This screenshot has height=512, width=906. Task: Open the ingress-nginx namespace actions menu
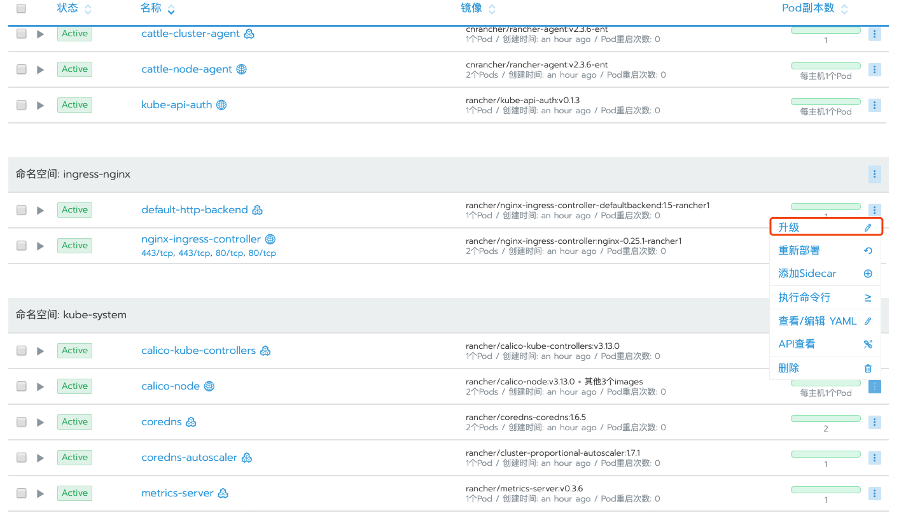[x=874, y=174]
